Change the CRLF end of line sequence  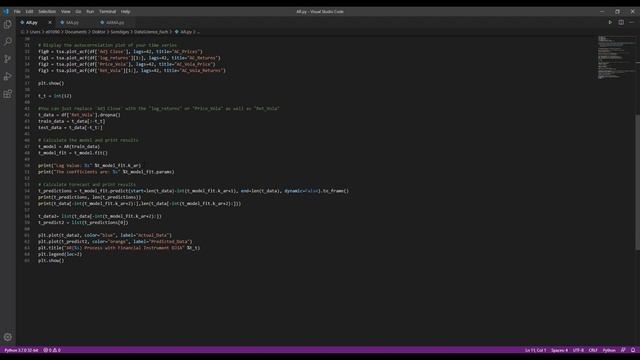[x=593, y=350]
